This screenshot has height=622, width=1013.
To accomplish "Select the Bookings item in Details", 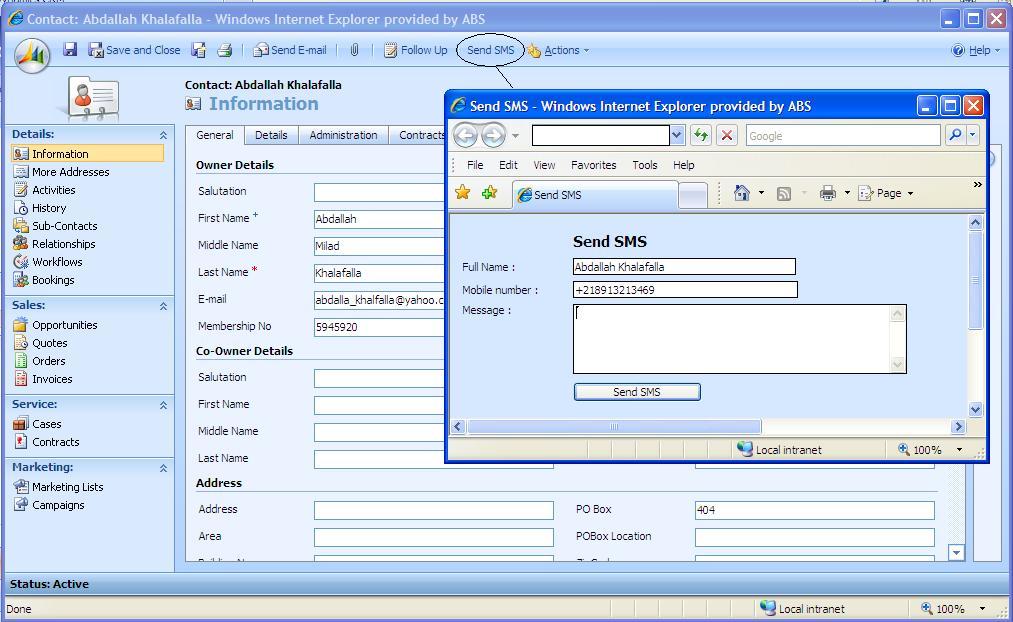I will (x=23, y=280).
